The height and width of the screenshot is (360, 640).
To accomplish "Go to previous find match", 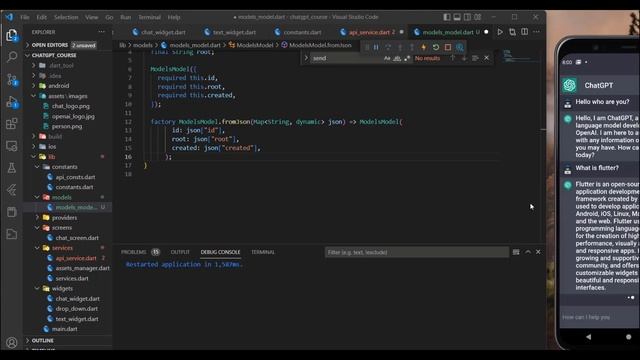I will 452,58.
